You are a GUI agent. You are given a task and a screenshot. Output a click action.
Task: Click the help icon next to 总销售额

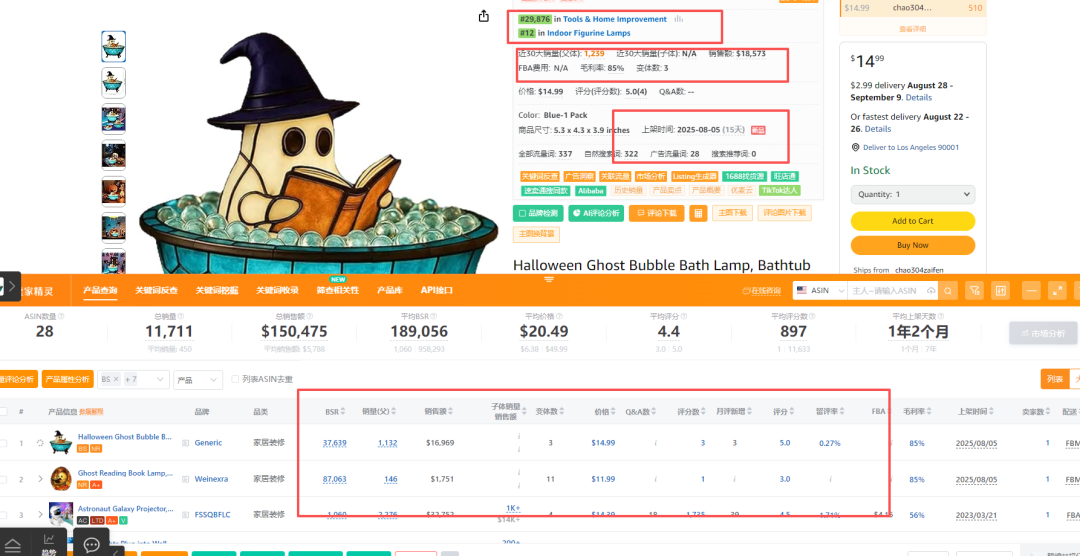click(309, 316)
